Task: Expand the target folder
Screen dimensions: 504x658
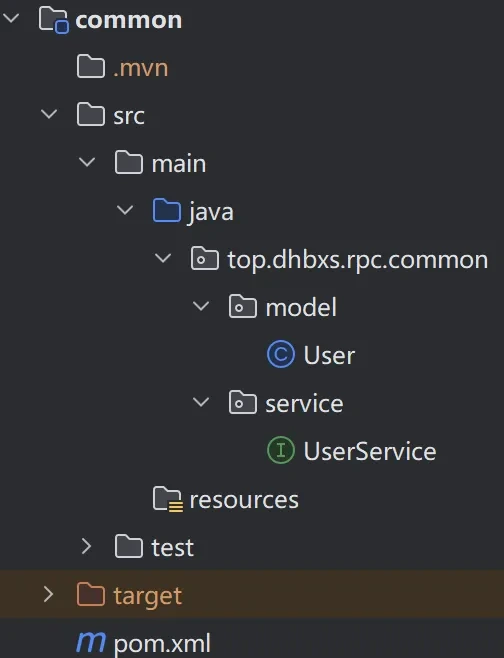Action: [49, 594]
